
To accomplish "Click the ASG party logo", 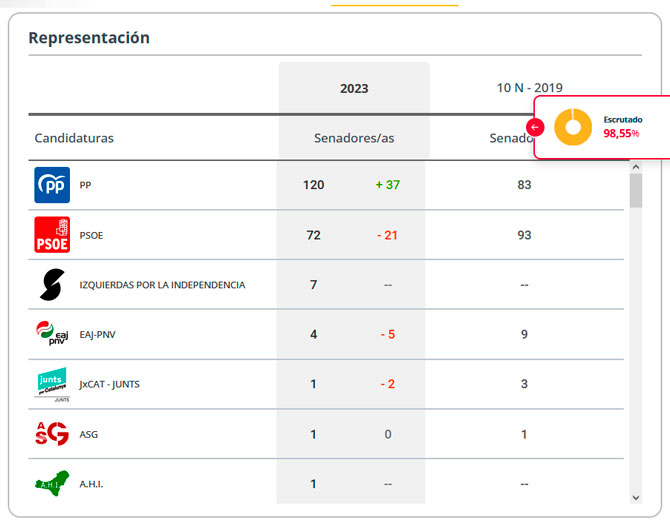I will click(x=52, y=434).
